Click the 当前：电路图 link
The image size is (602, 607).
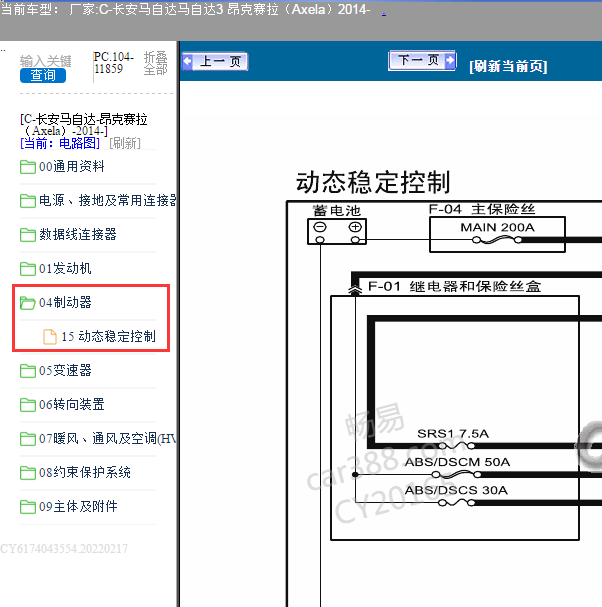tap(60, 143)
